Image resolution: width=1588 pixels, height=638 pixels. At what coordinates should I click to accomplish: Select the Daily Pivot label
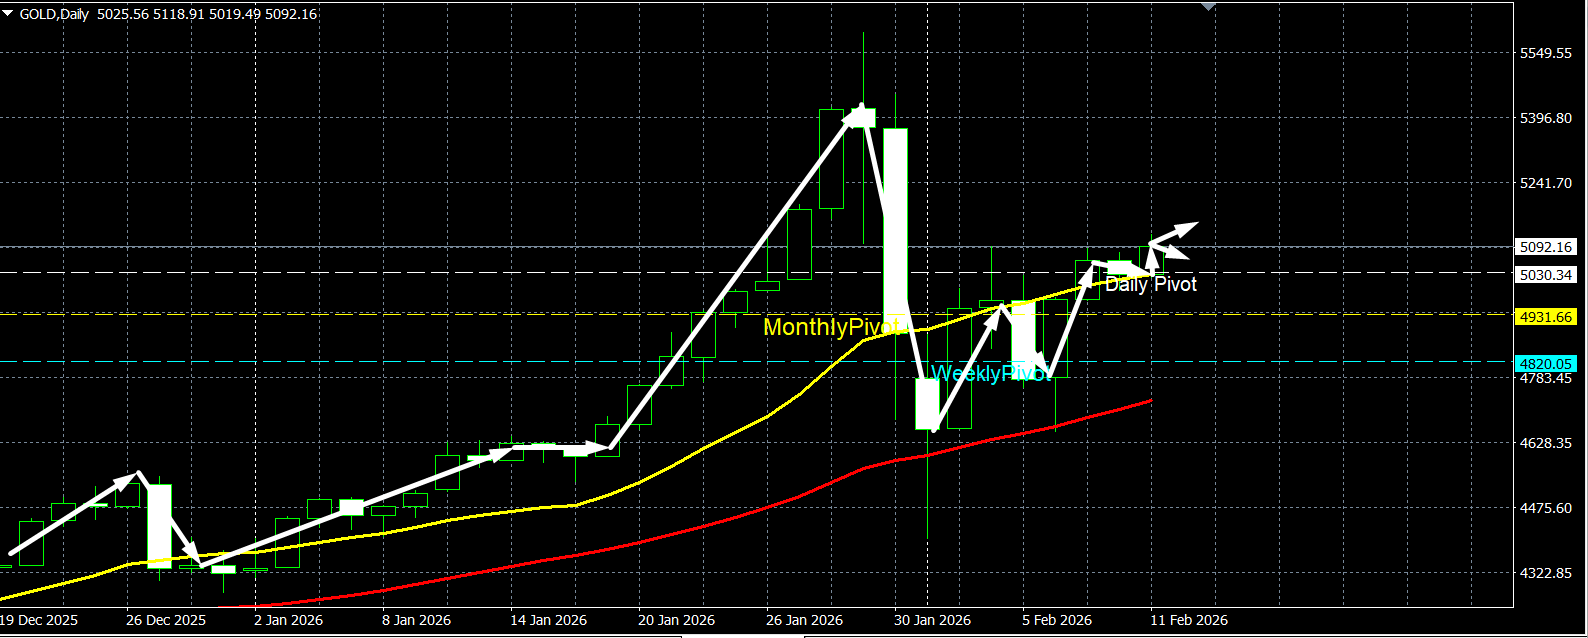click(1151, 284)
